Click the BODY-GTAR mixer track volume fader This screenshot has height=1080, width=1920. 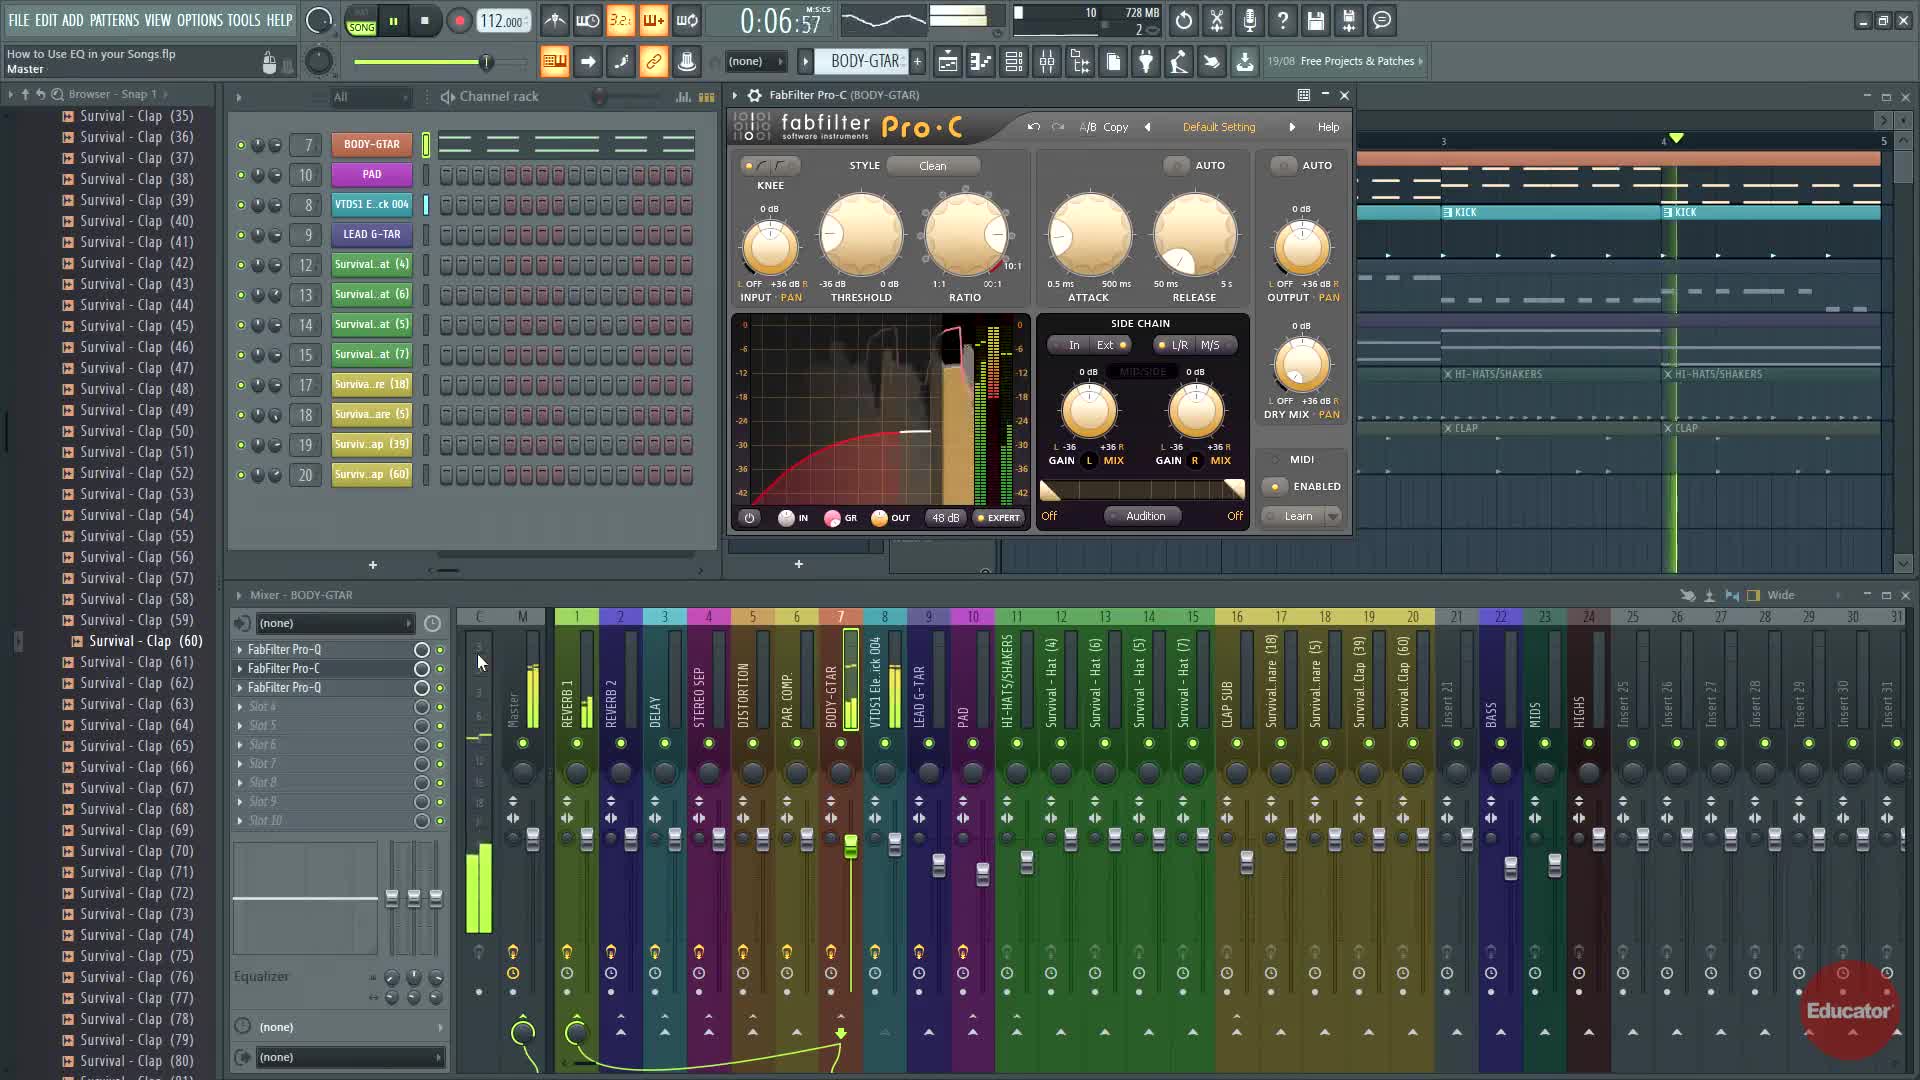(x=851, y=847)
